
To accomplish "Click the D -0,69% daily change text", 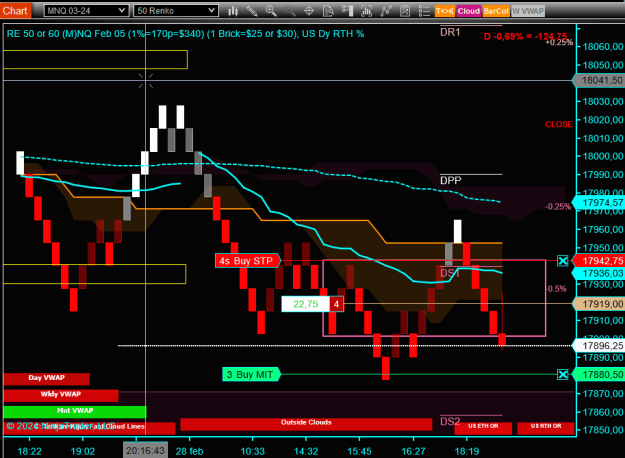I will click(525, 36).
